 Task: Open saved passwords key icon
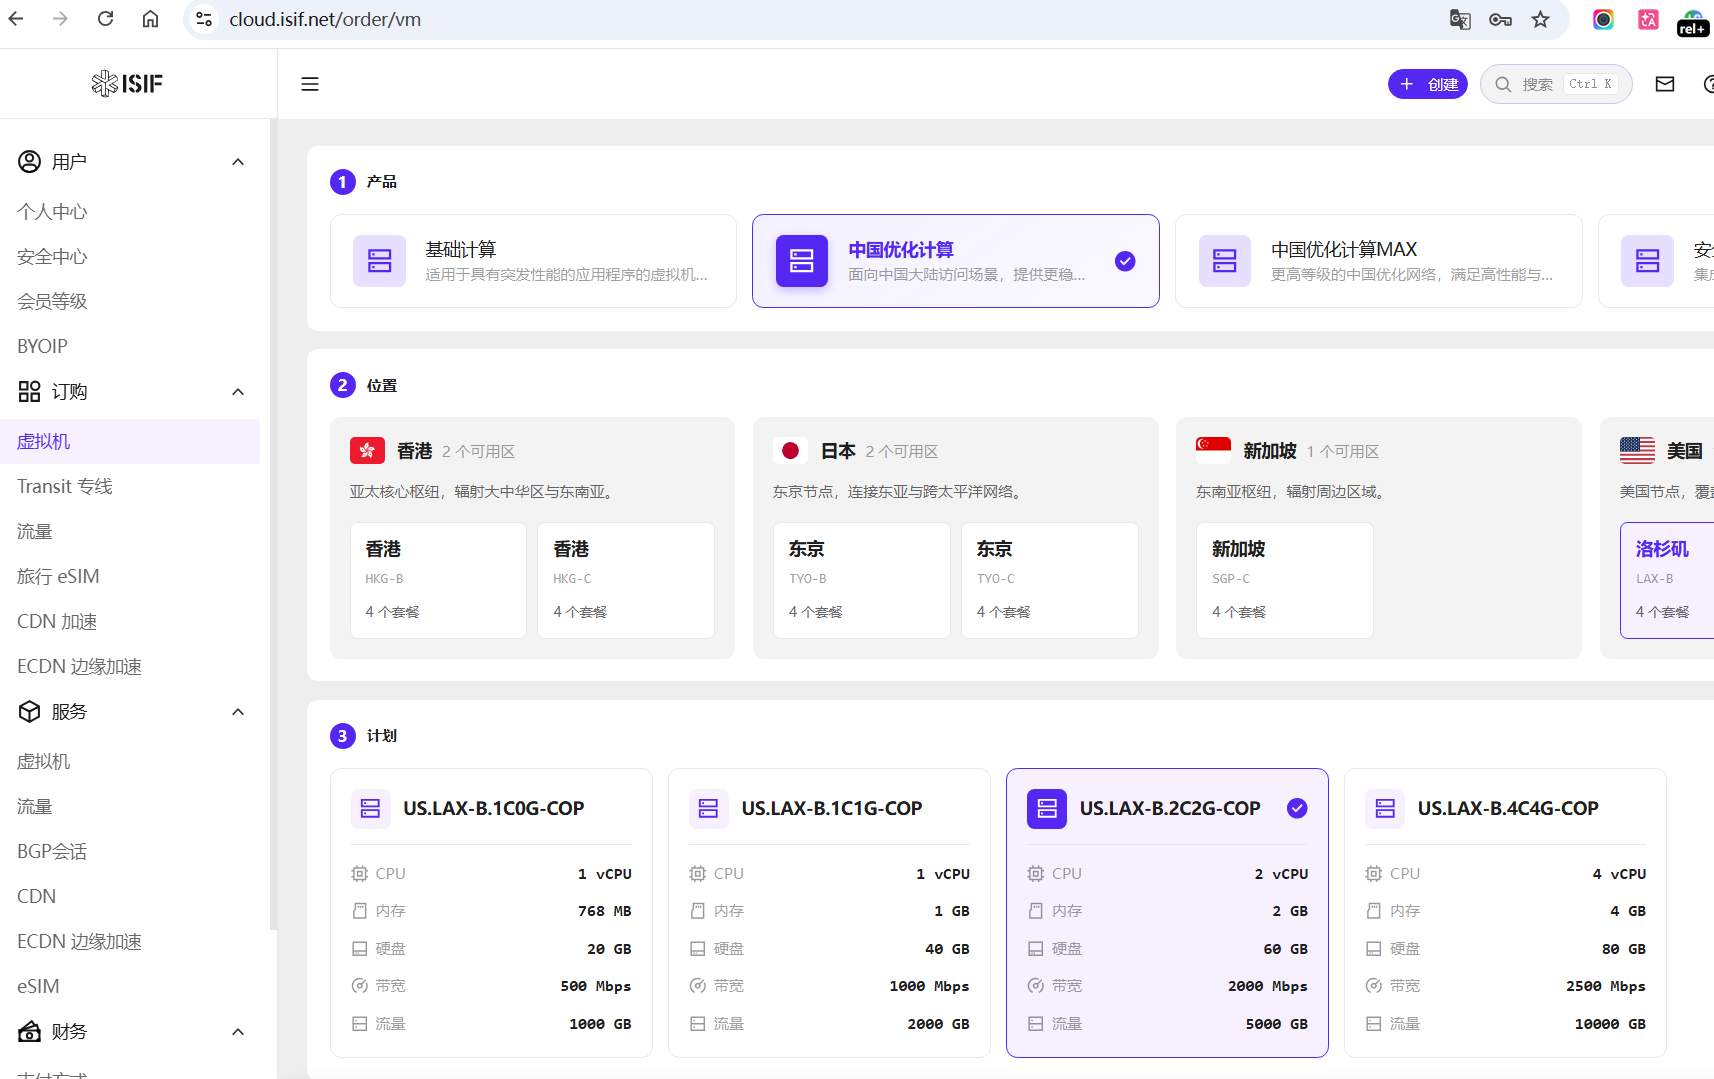click(1500, 19)
